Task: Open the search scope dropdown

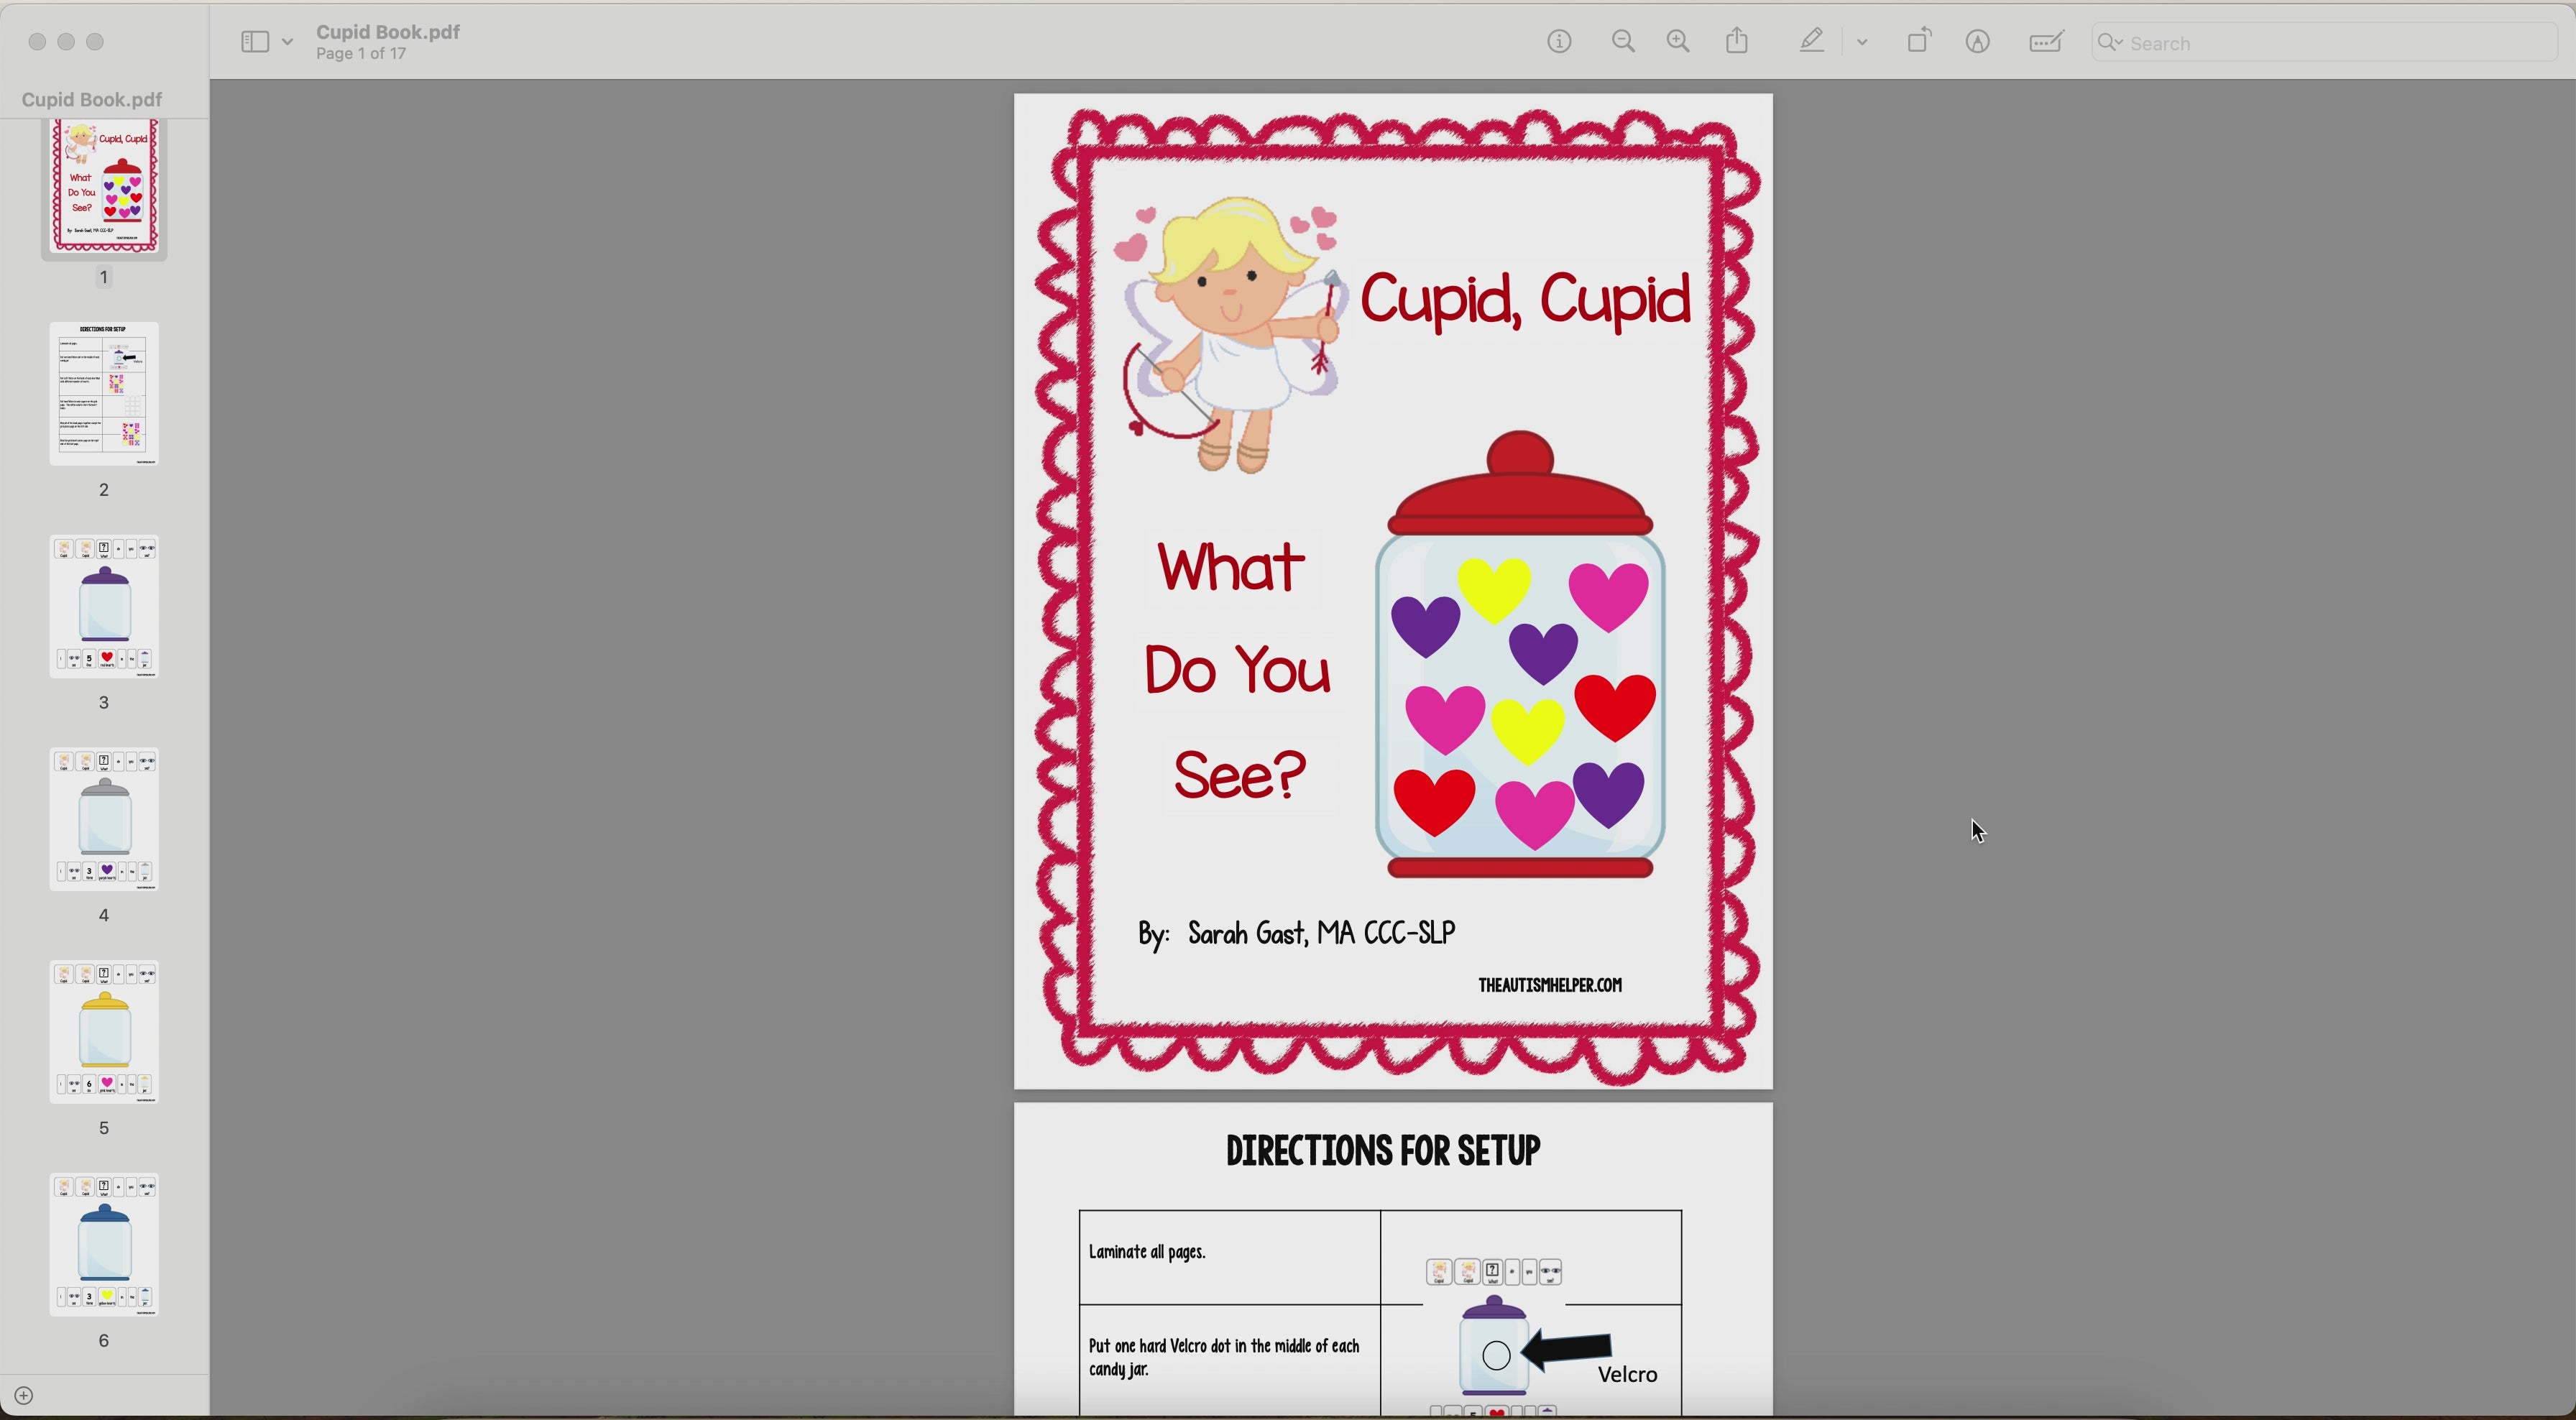Action: pyautogui.click(x=2110, y=43)
